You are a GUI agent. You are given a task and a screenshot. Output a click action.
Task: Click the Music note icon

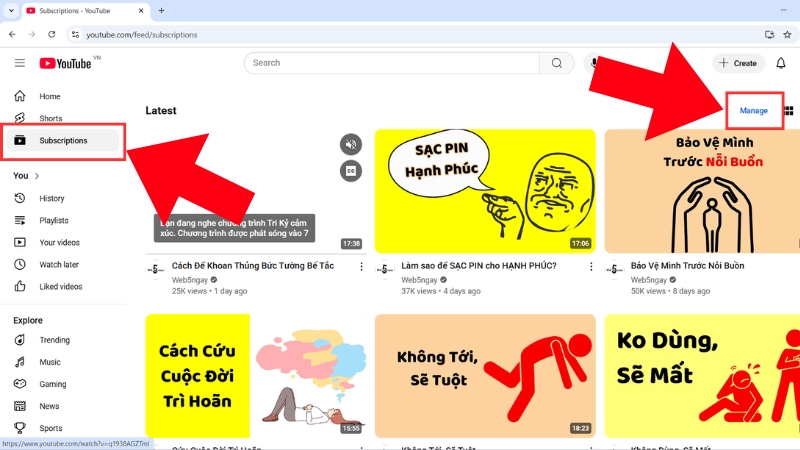click(x=19, y=362)
